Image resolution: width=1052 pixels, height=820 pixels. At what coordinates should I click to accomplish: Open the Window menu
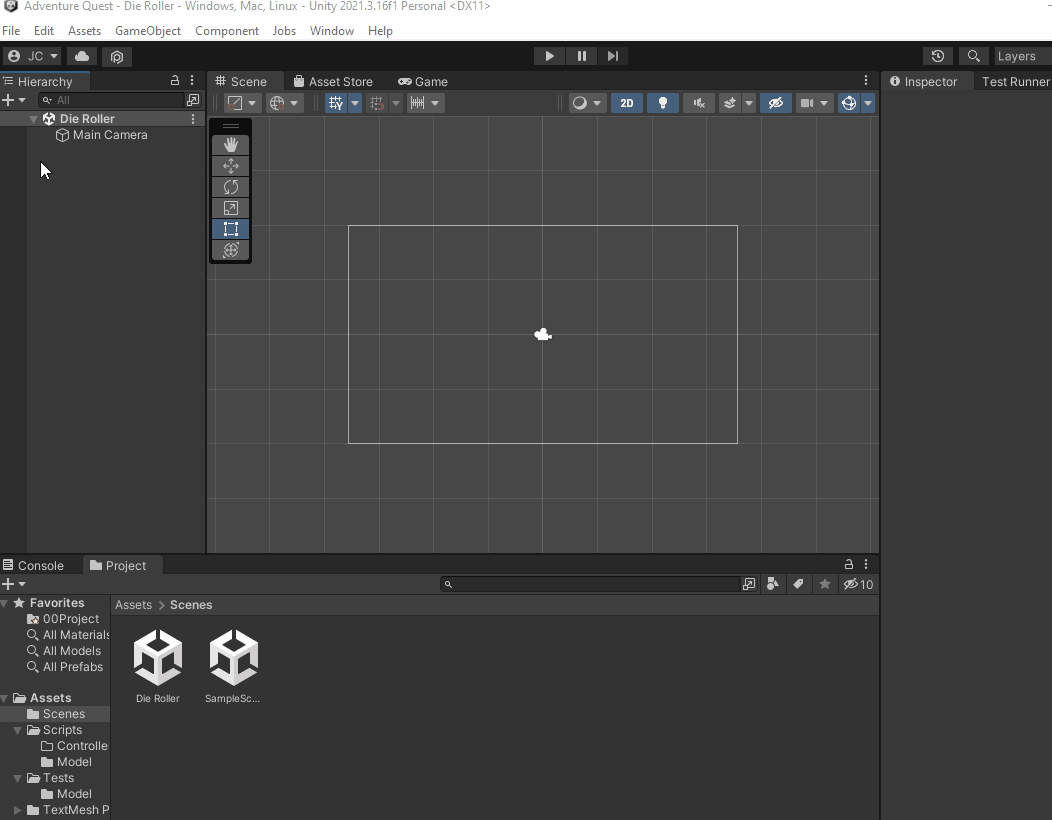[331, 31]
